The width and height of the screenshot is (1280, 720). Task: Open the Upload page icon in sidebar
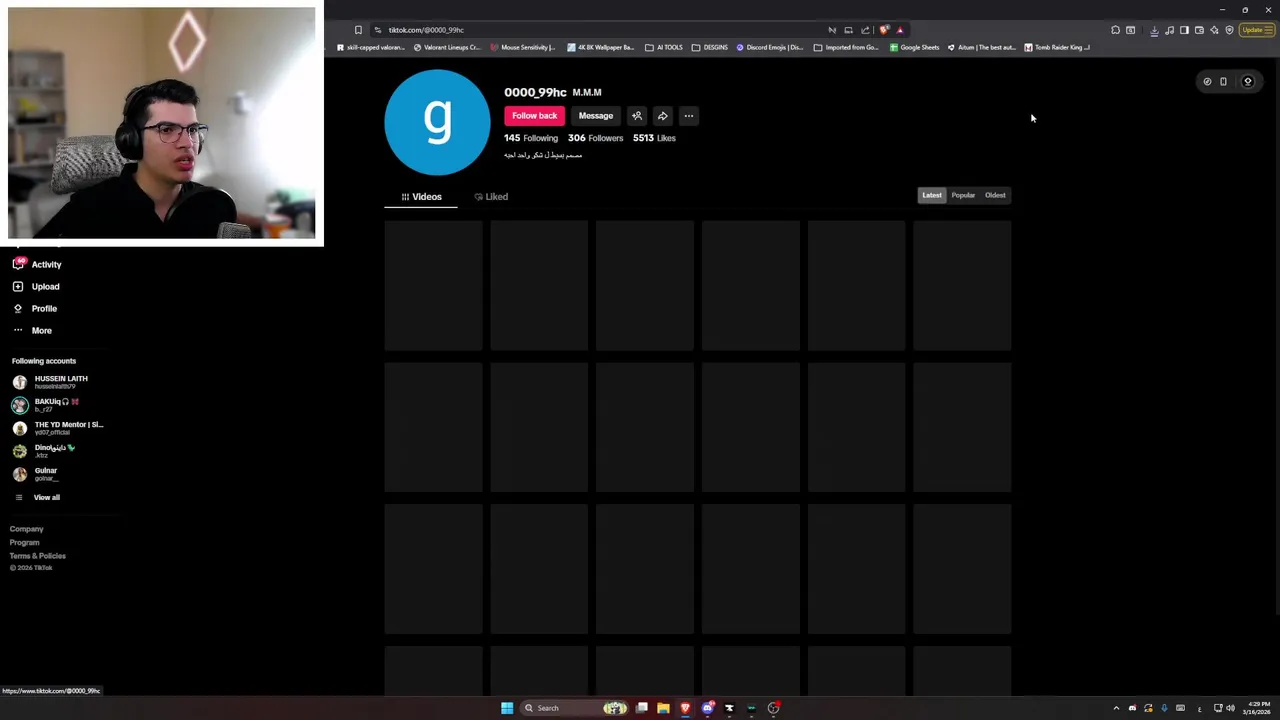pyautogui.click(x=18, y=286)
